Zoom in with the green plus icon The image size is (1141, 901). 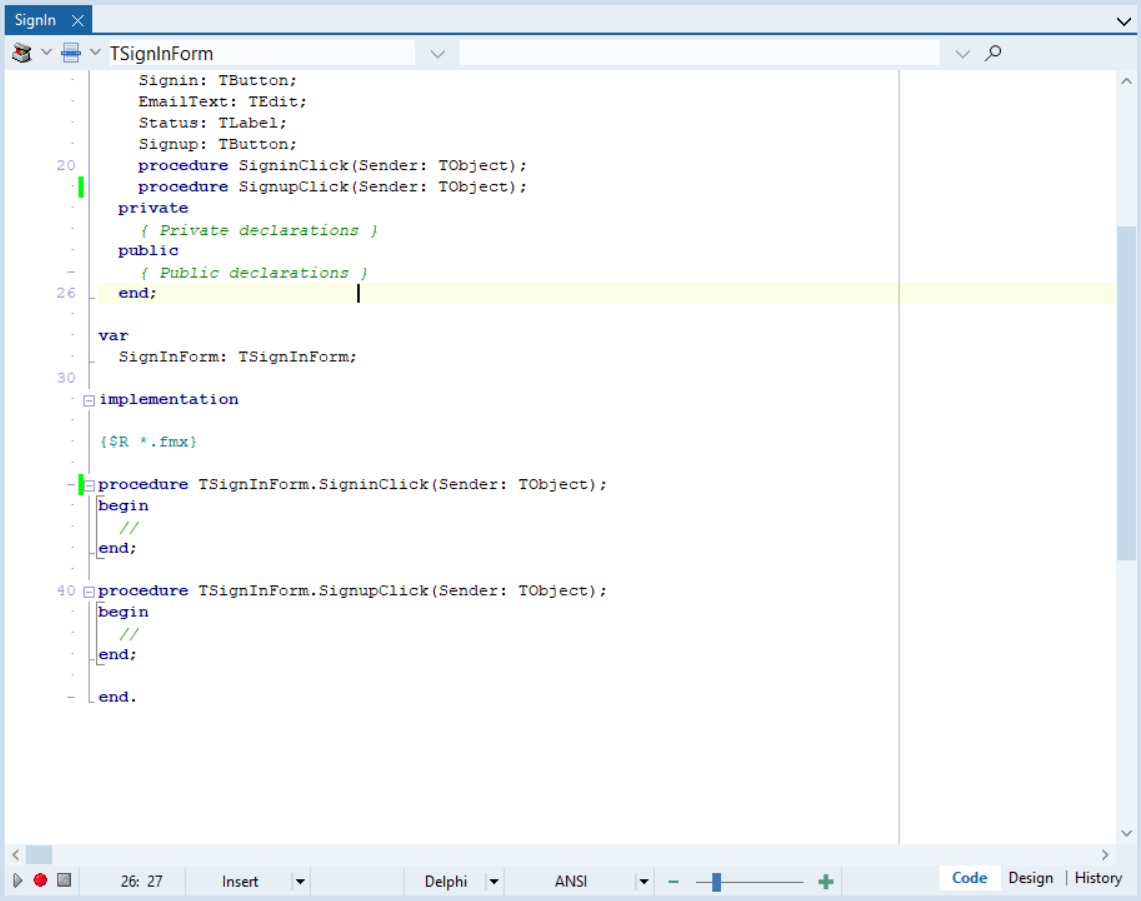tap(826, 881)
